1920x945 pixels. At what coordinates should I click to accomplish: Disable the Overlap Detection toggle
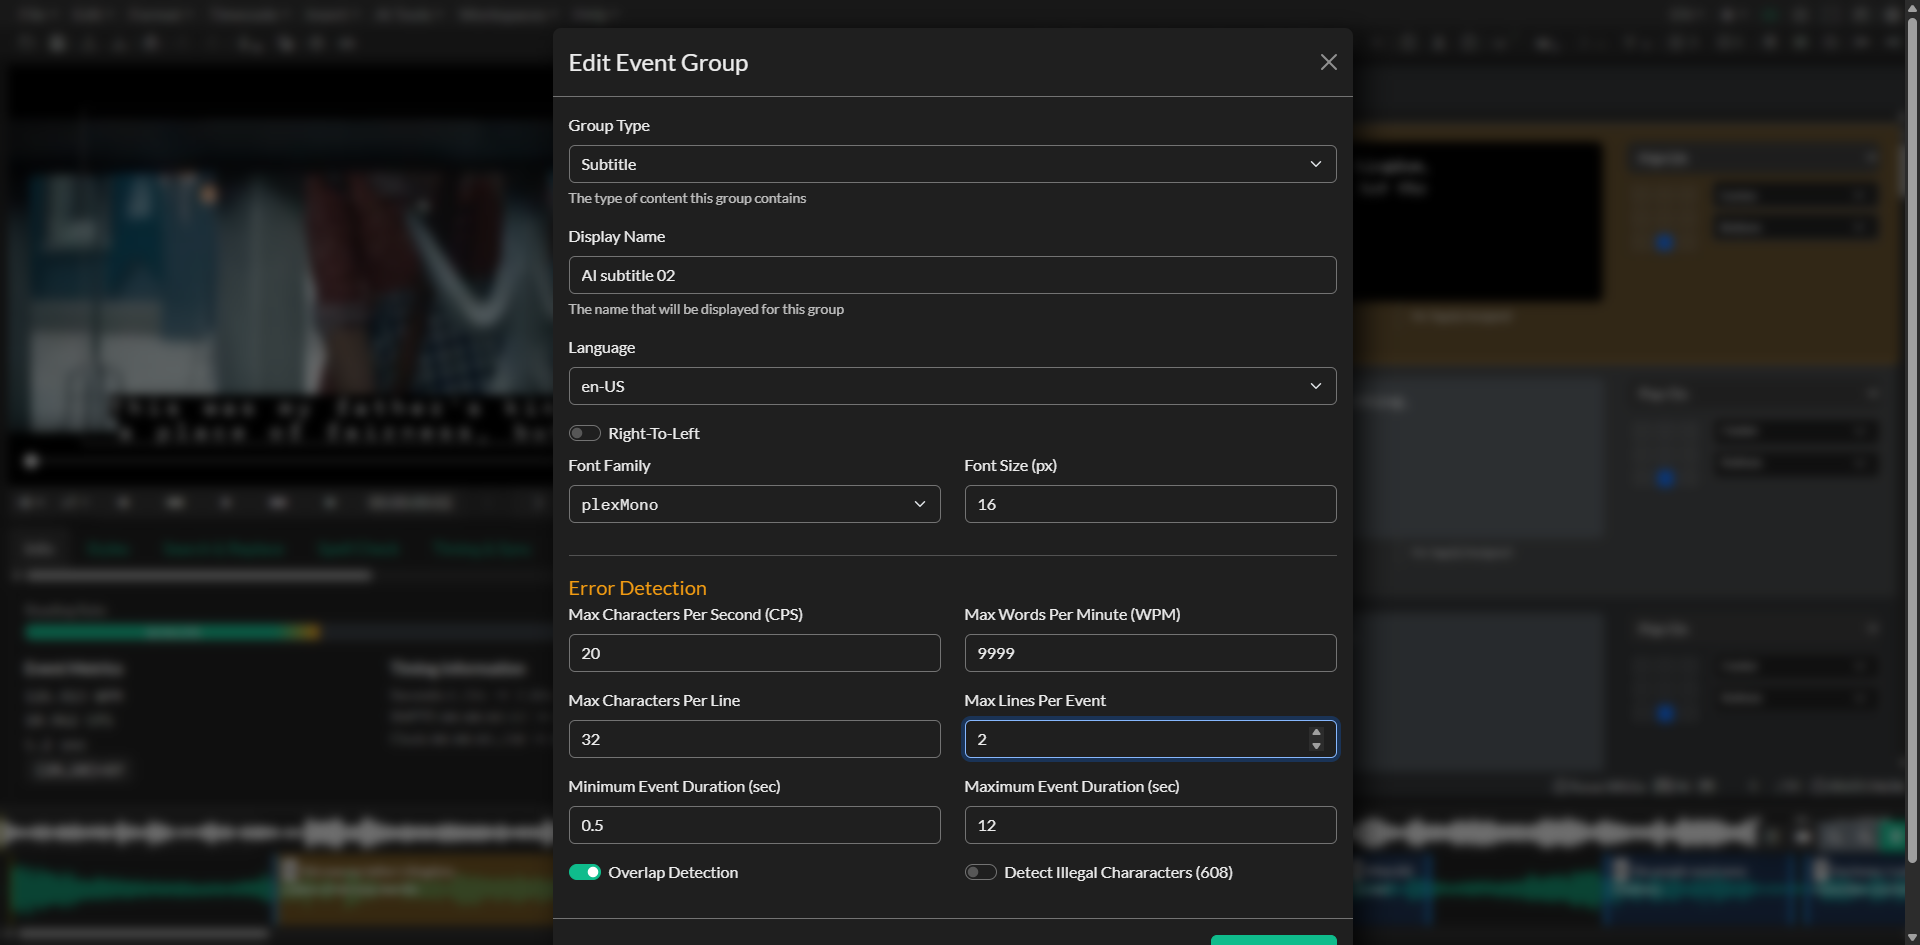585,872
